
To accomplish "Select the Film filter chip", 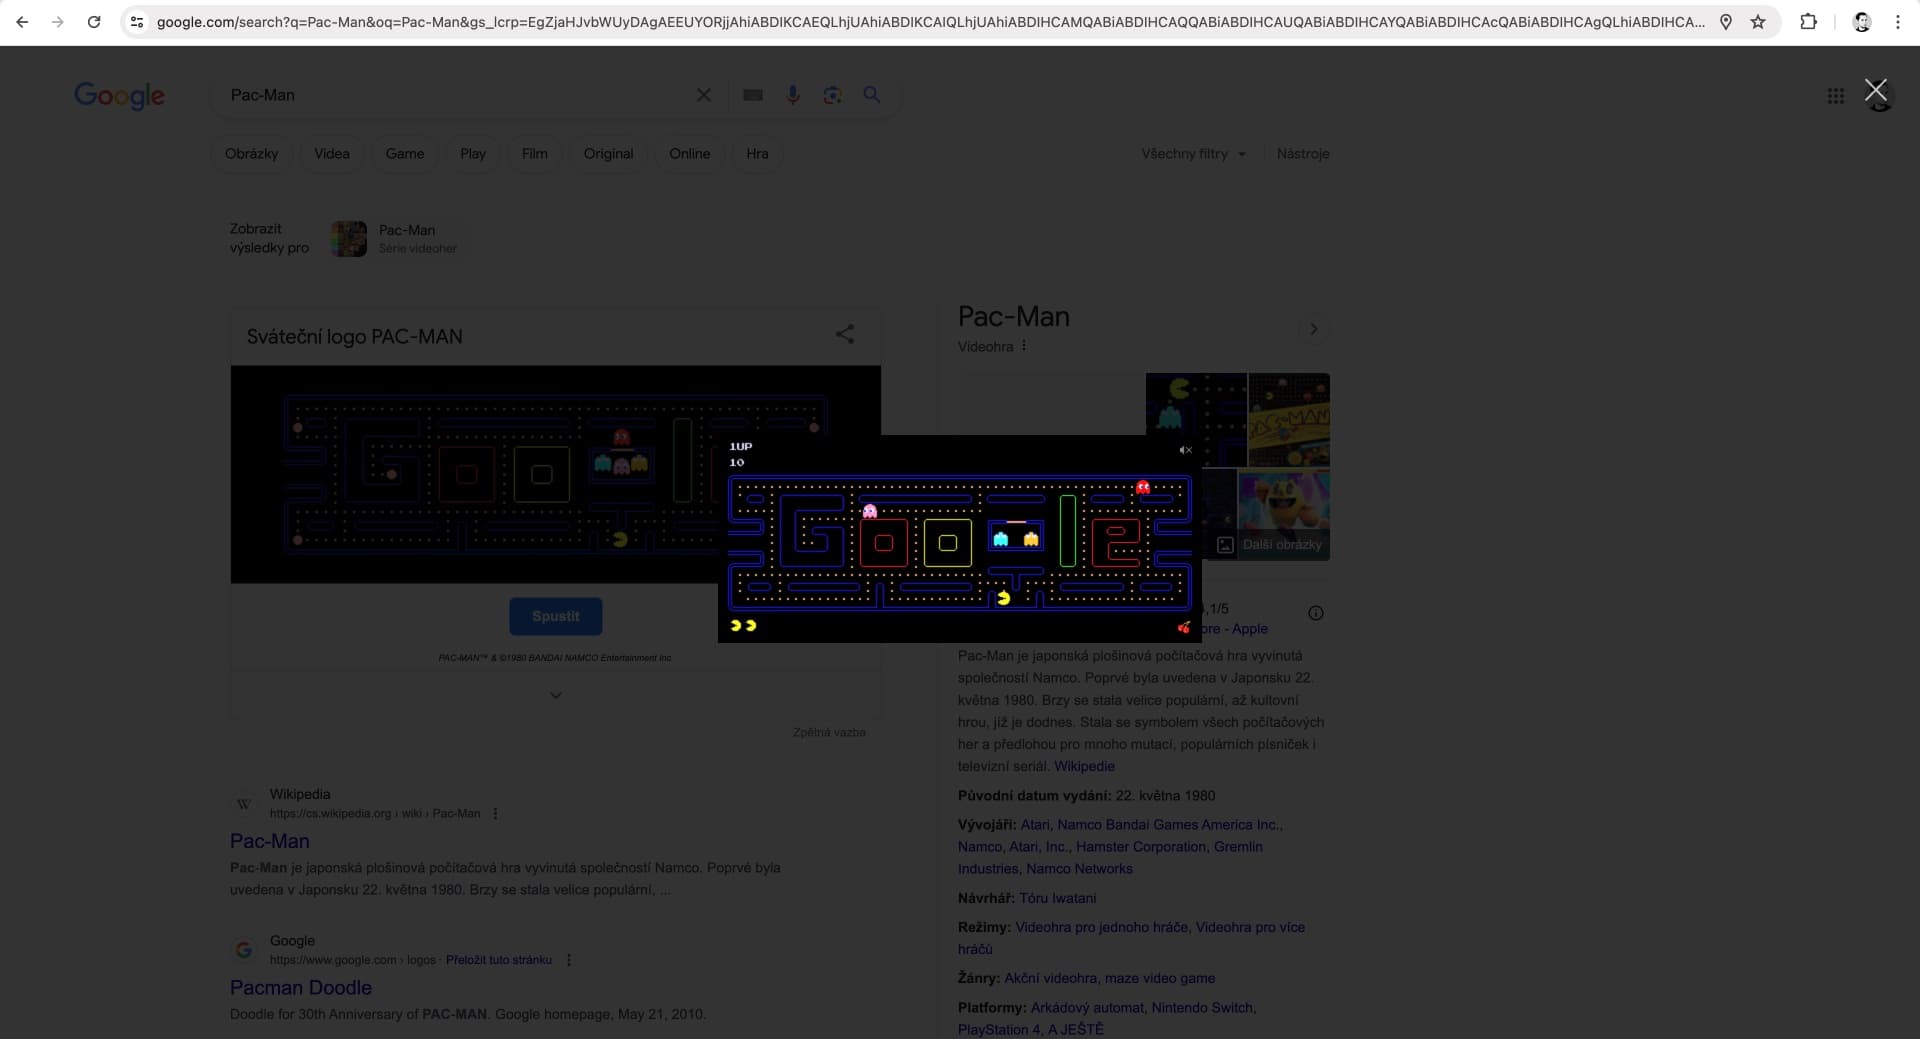I will coord(535,154).
